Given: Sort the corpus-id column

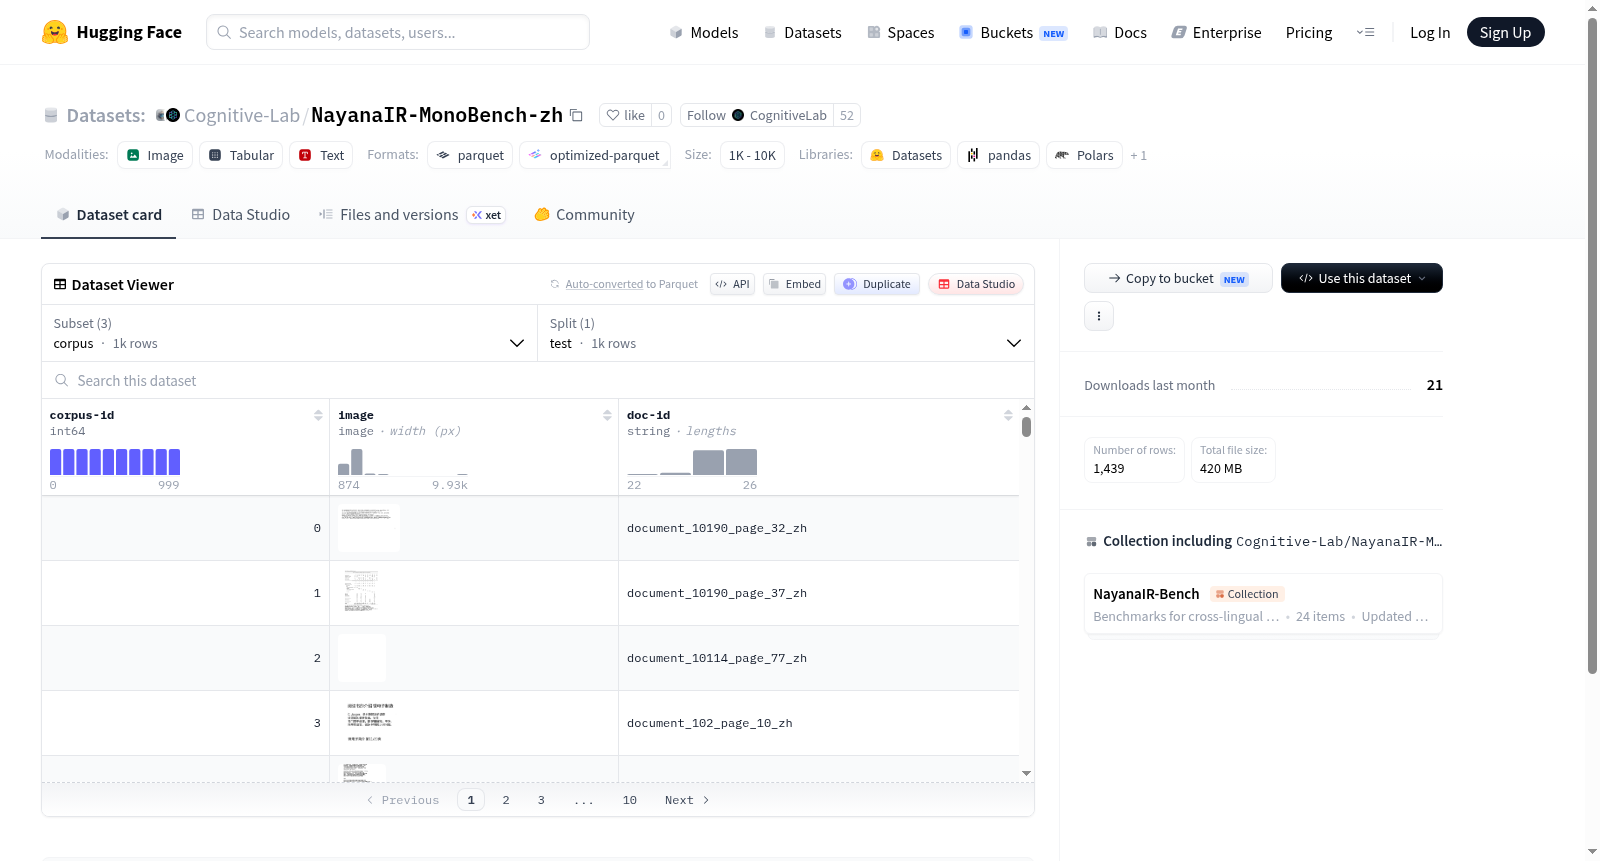Looking at the screenshot, I should (318, 415).
